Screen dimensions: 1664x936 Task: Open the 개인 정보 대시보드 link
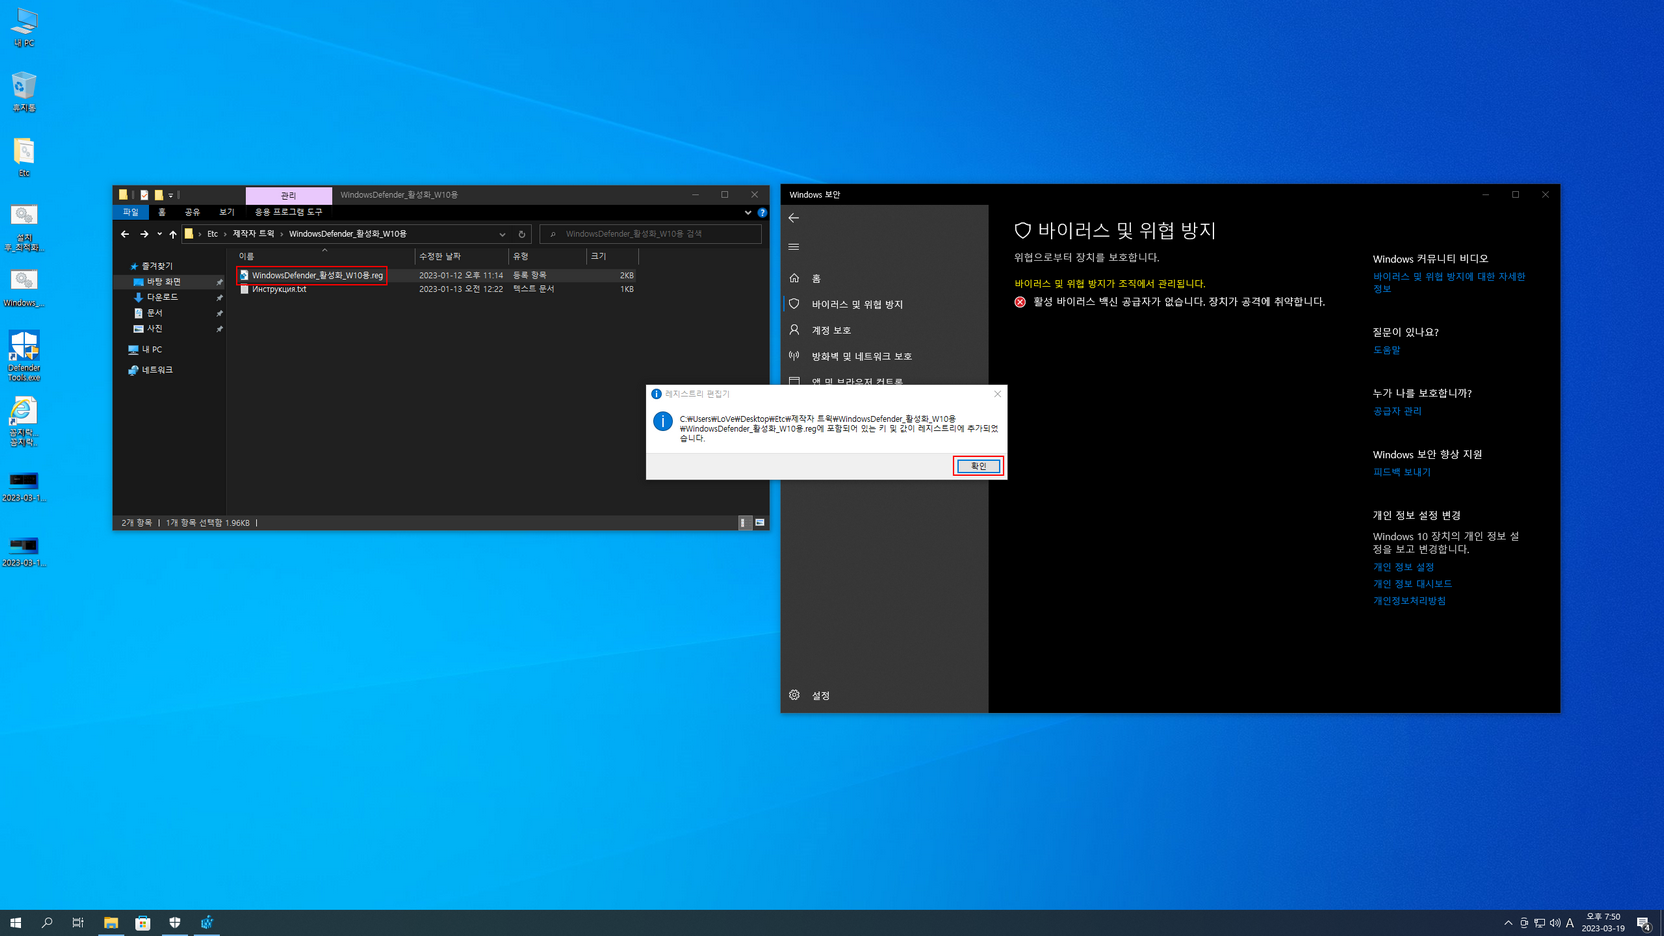point(1412,584)
